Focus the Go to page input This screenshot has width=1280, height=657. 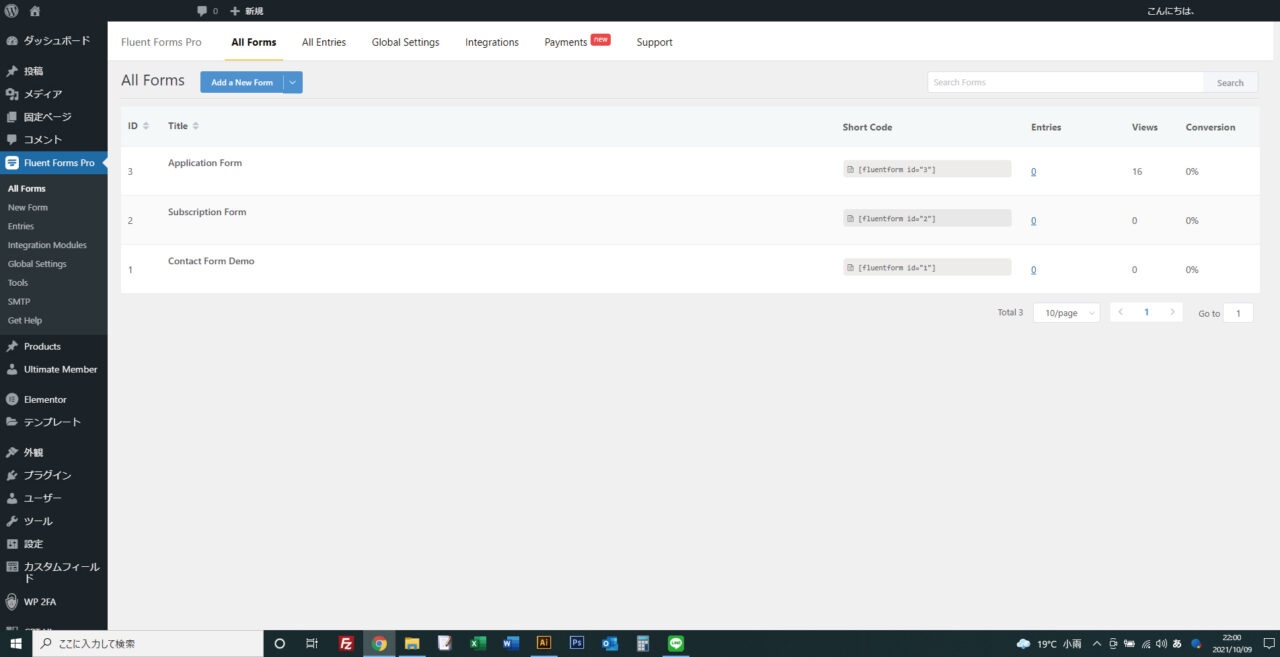[x=1238, y=313]
